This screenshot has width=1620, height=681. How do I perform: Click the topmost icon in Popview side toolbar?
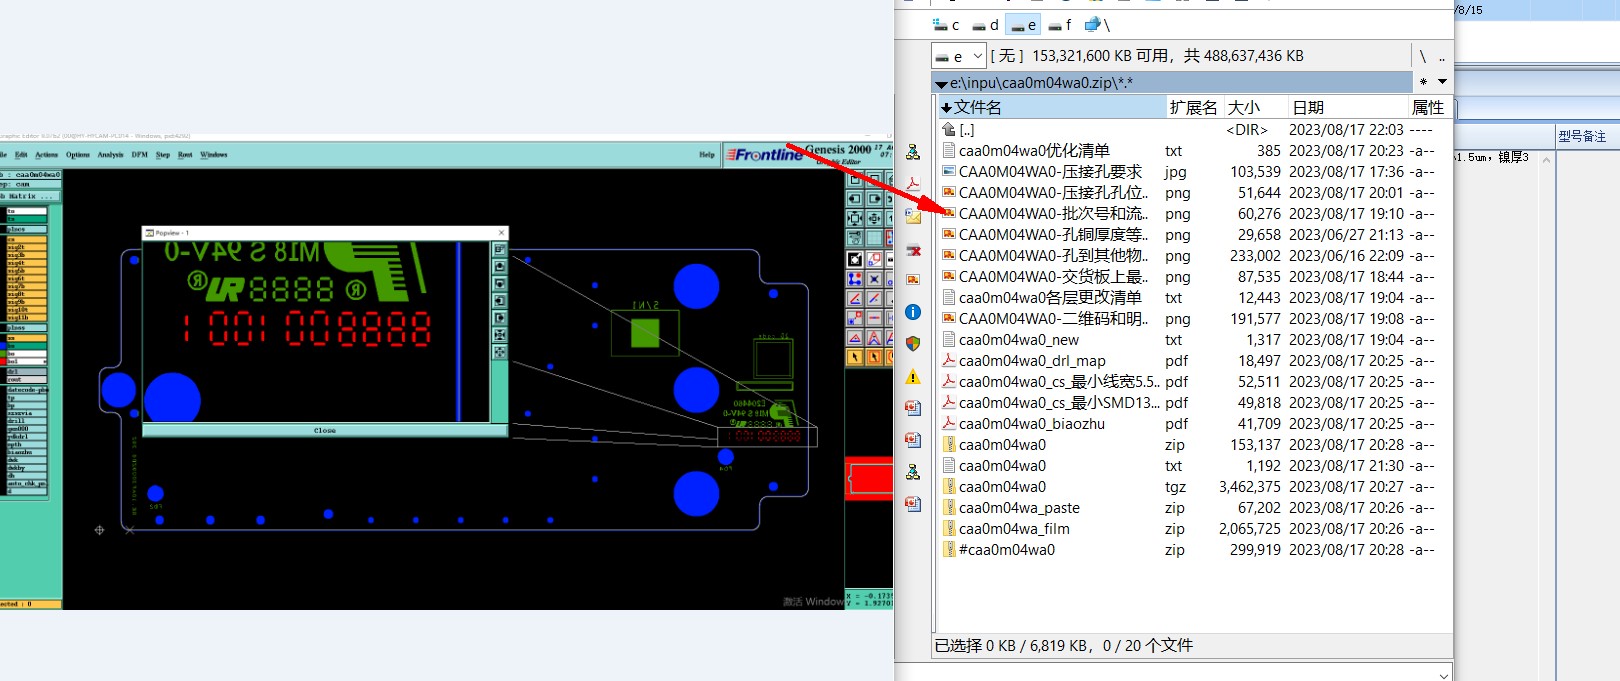pos(500,250)
